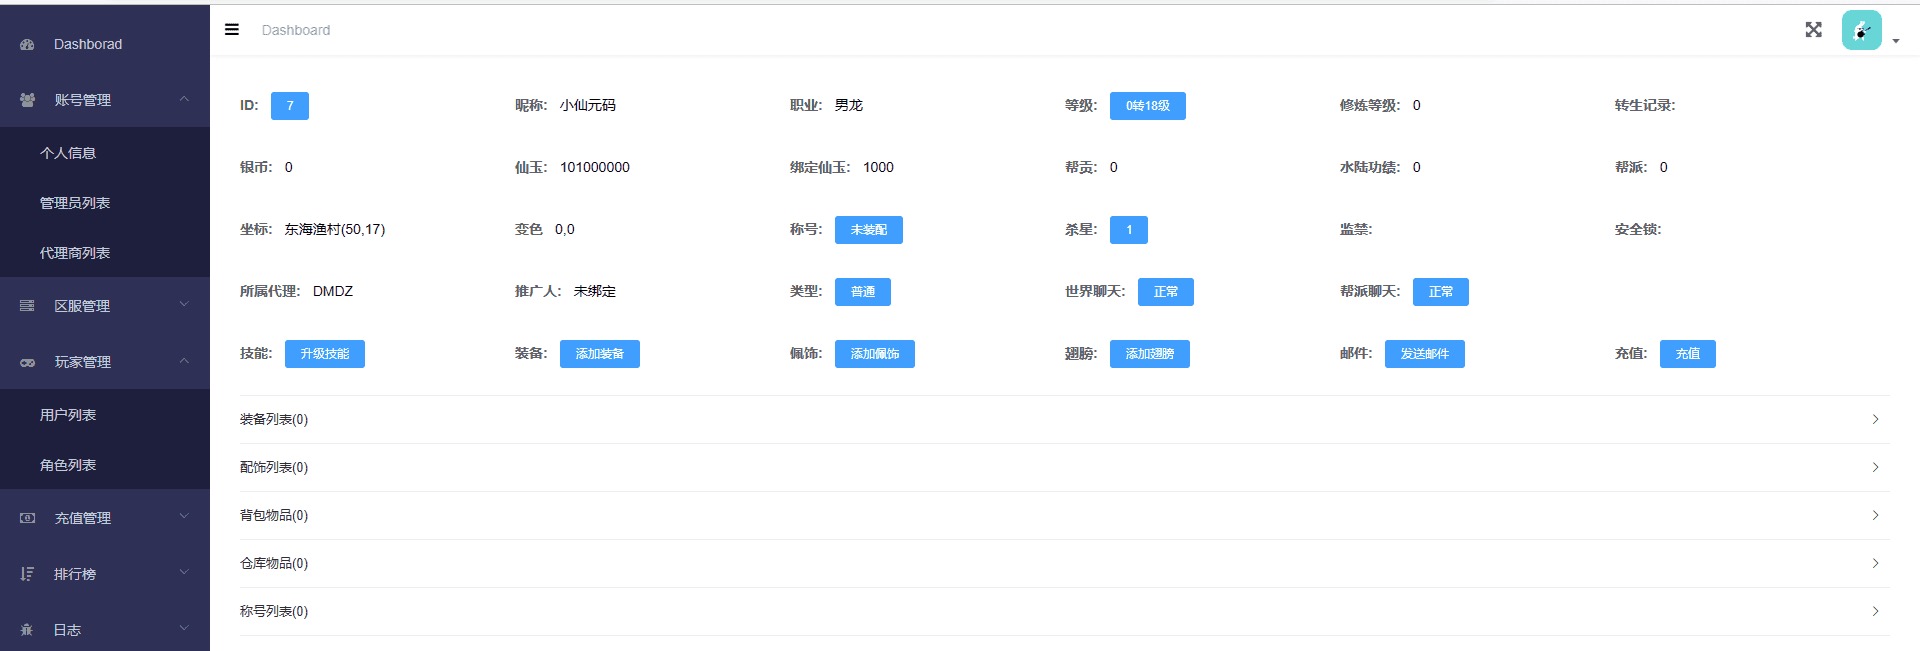The width and height of the screenshot is (1920, 651).
Task: Expand the 仓库物品(0) row arrow
Action: pos(1875,563)
